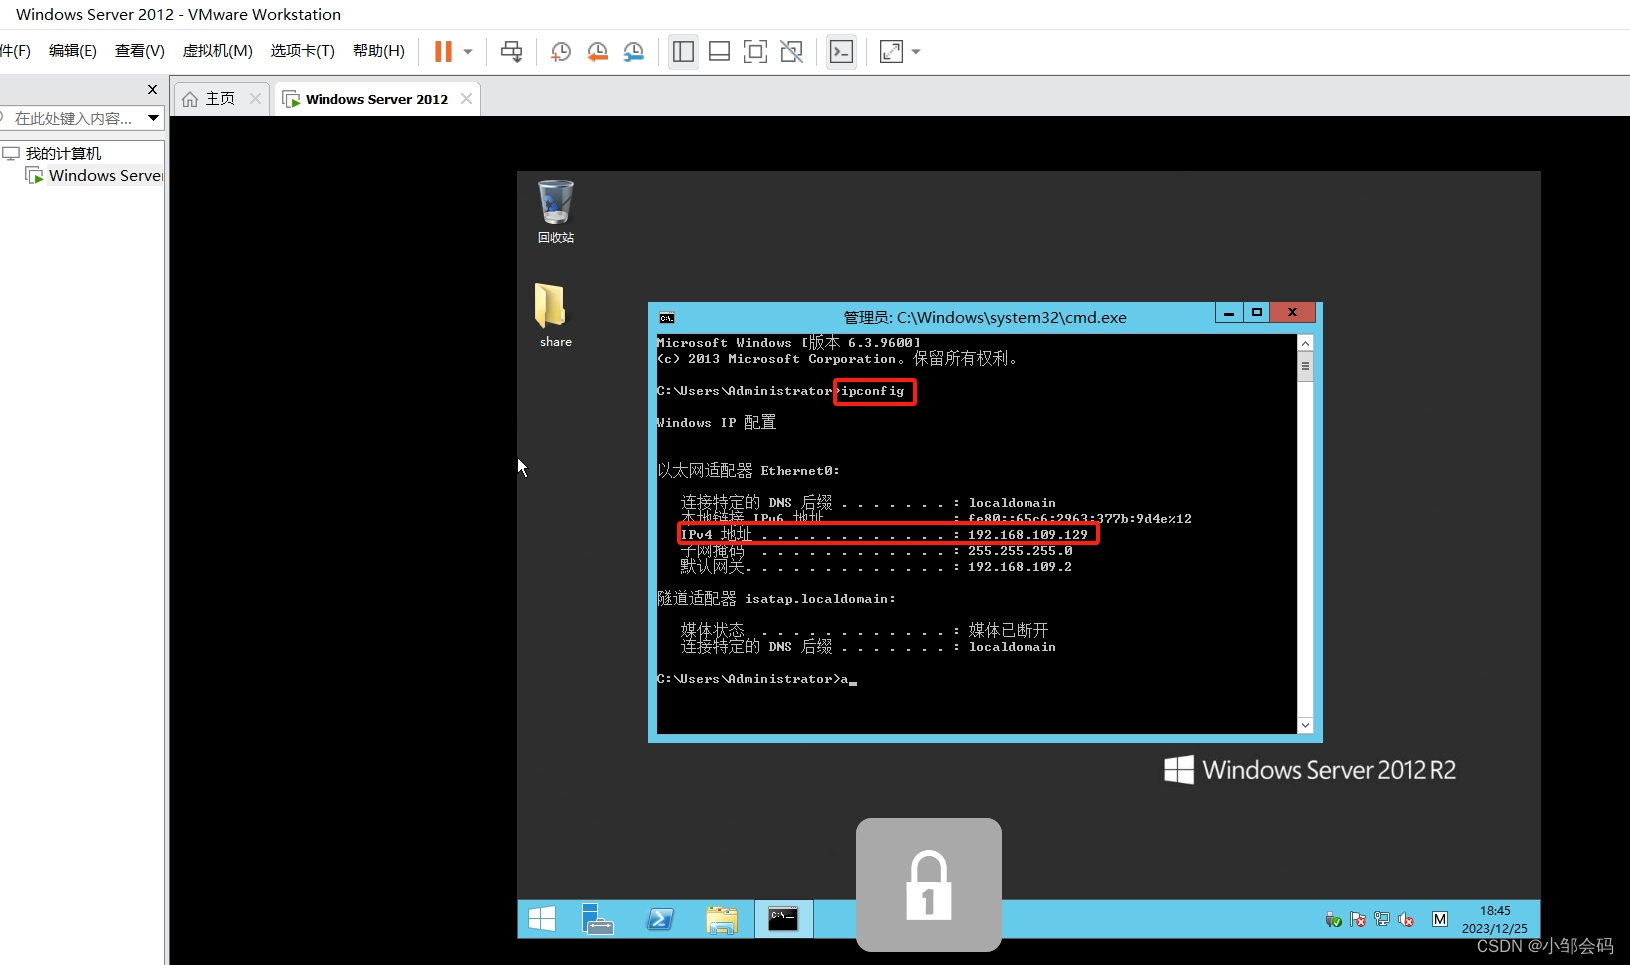
Task: Click the subnet mask 255.255.255.0
Action: (x=1020, y=551)
